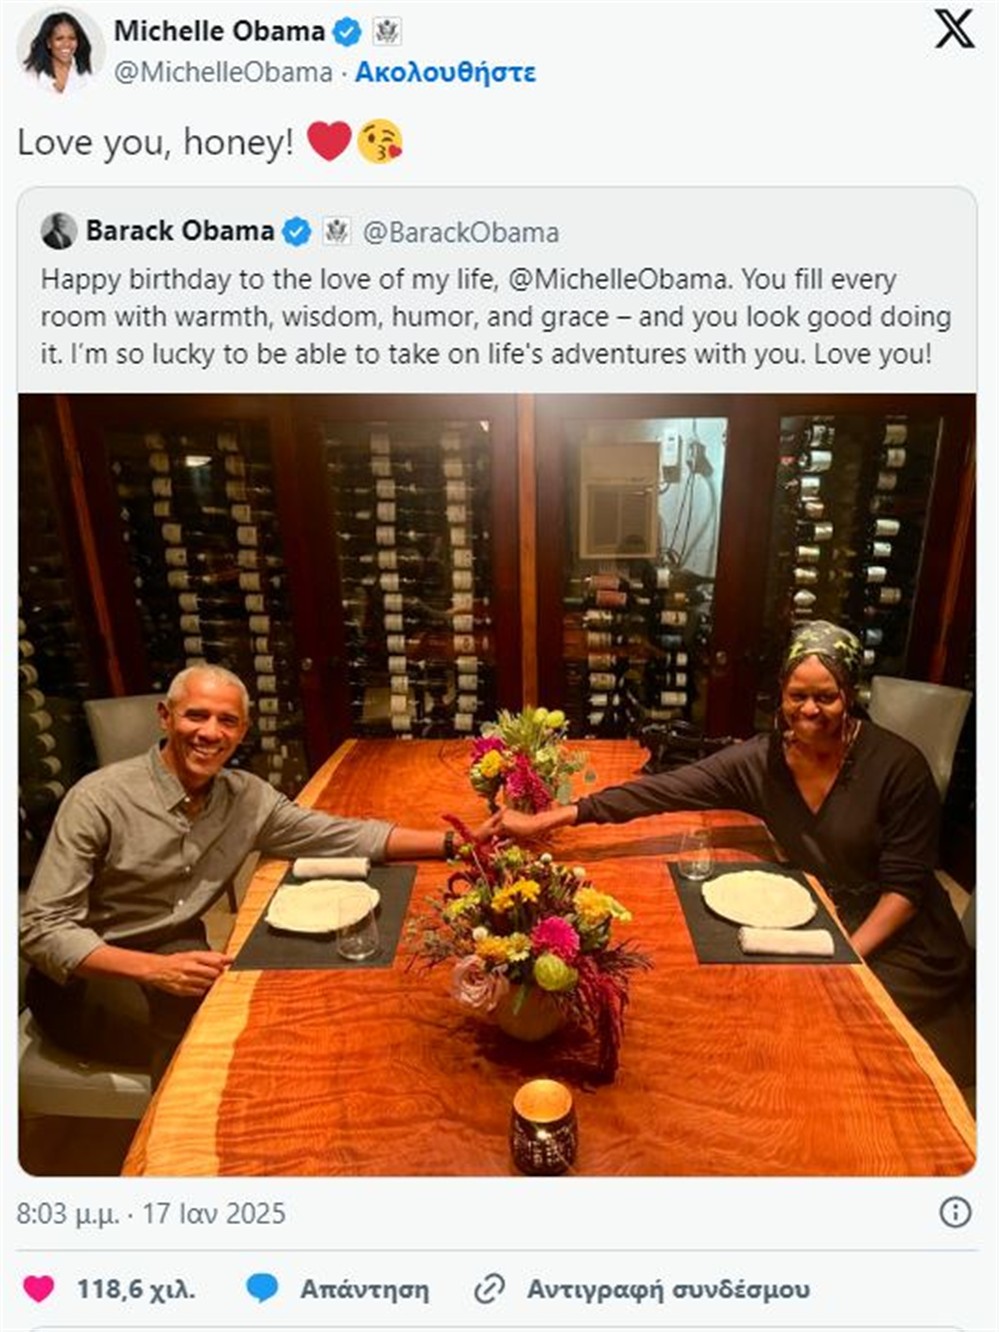Click government badge next to Michelle Obama's name
Screen dimensions: 999x1332
pyautogui.click(x=387, y=32)
